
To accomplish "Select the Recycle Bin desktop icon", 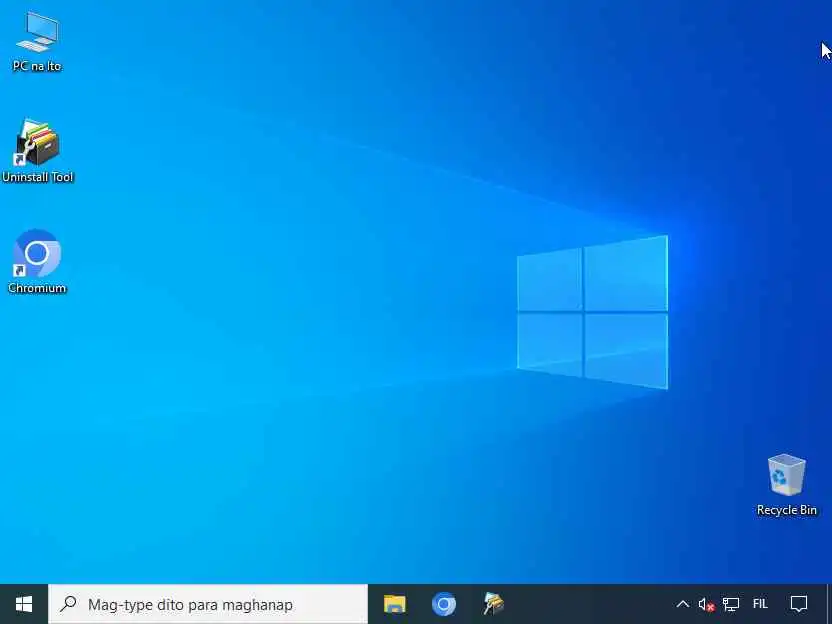I will click(x=786, y=485).
